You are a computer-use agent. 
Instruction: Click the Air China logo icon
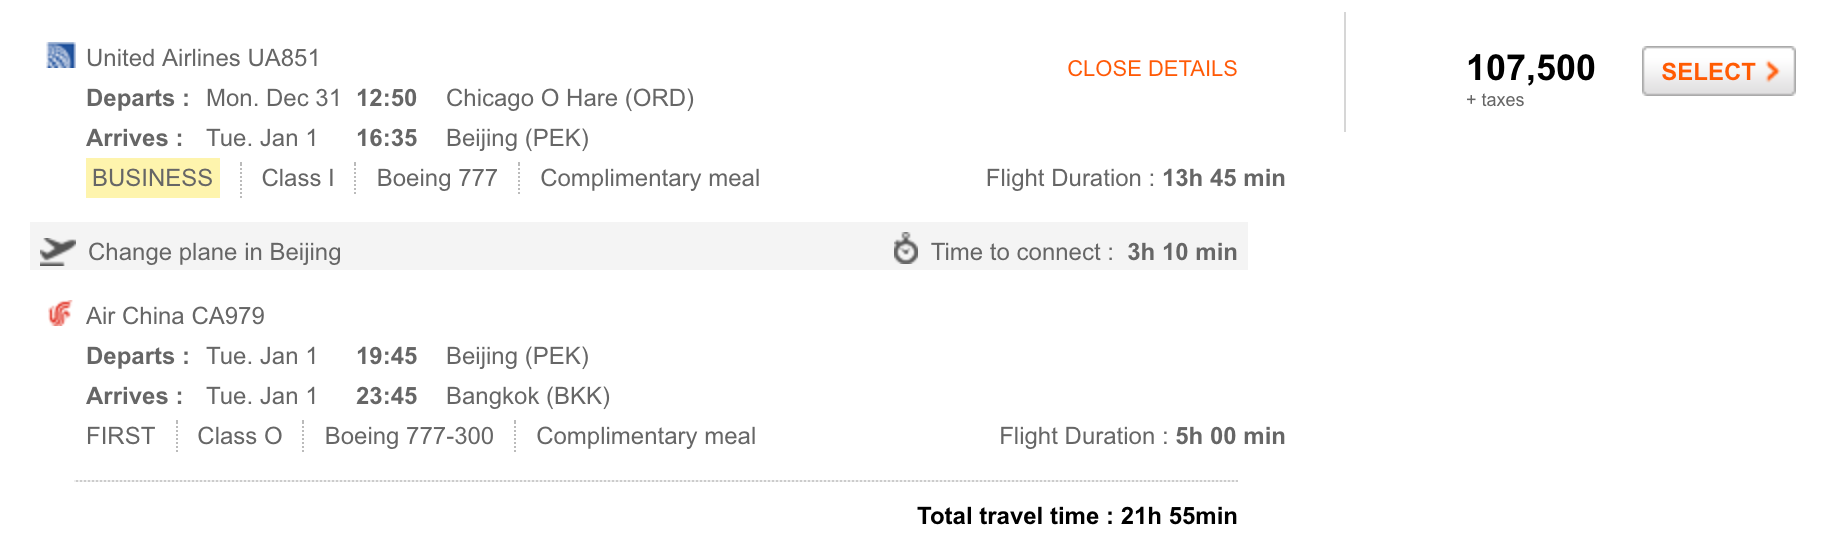click(60, 314)
